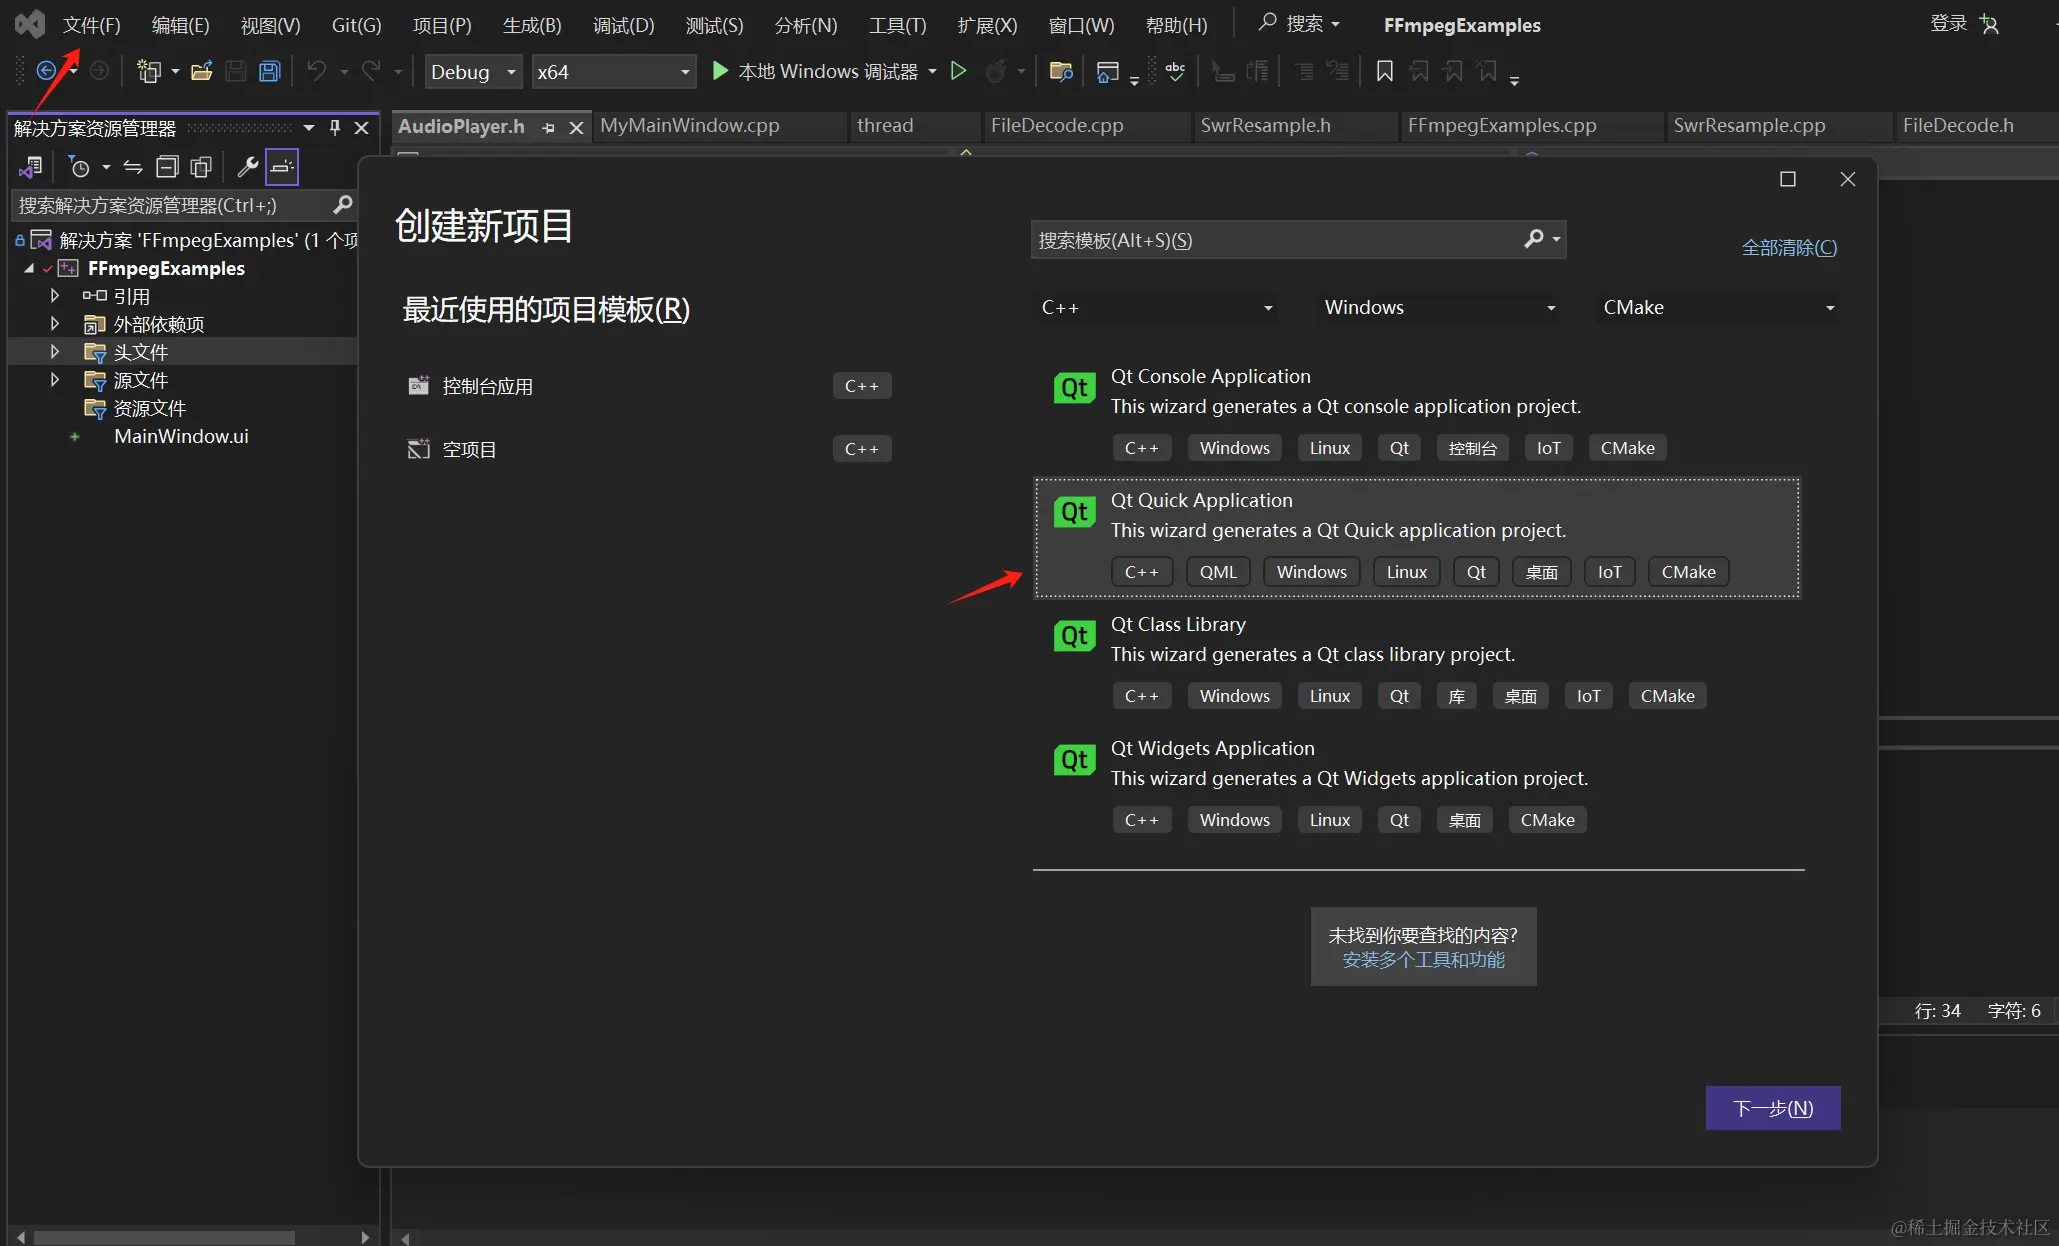Toggle pin on the AudioPlayer.h tab
The width and height of the screenshot is (2059, 1246).
tap(548, 128)
